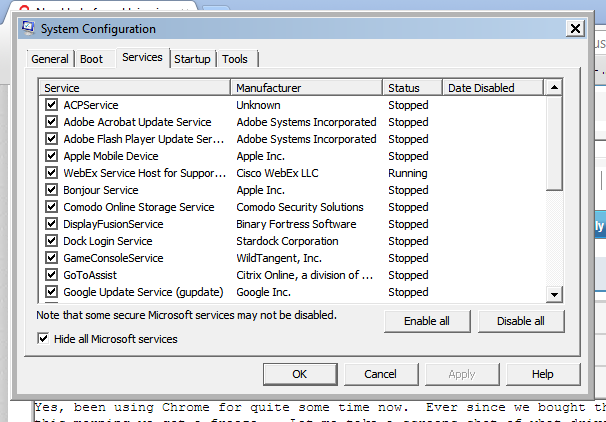Disable the Apple Mobile Device service checkbox
Viewport: 606px width, 422px height.
51,155
